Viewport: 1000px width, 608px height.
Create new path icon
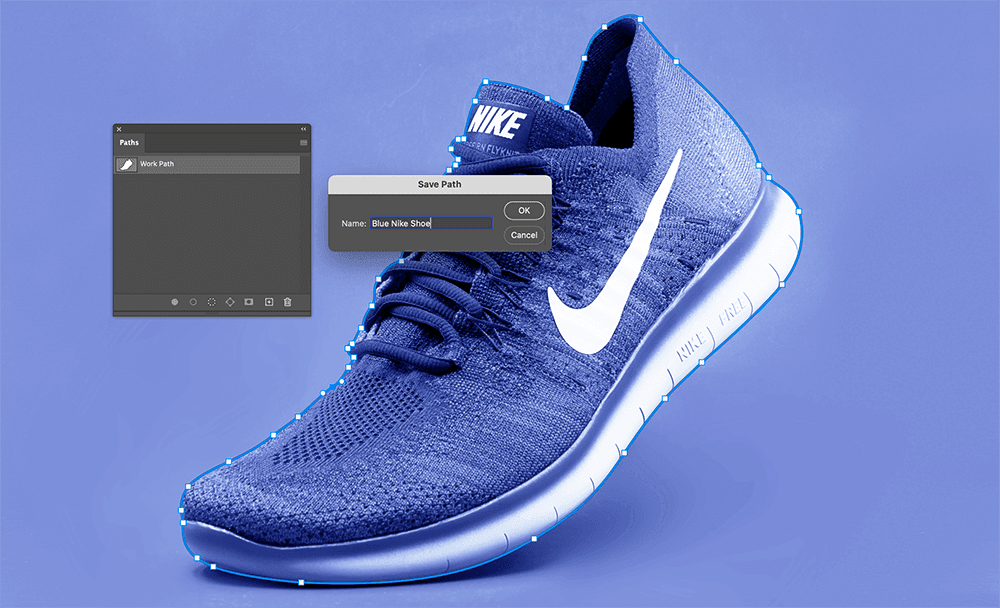269,302
